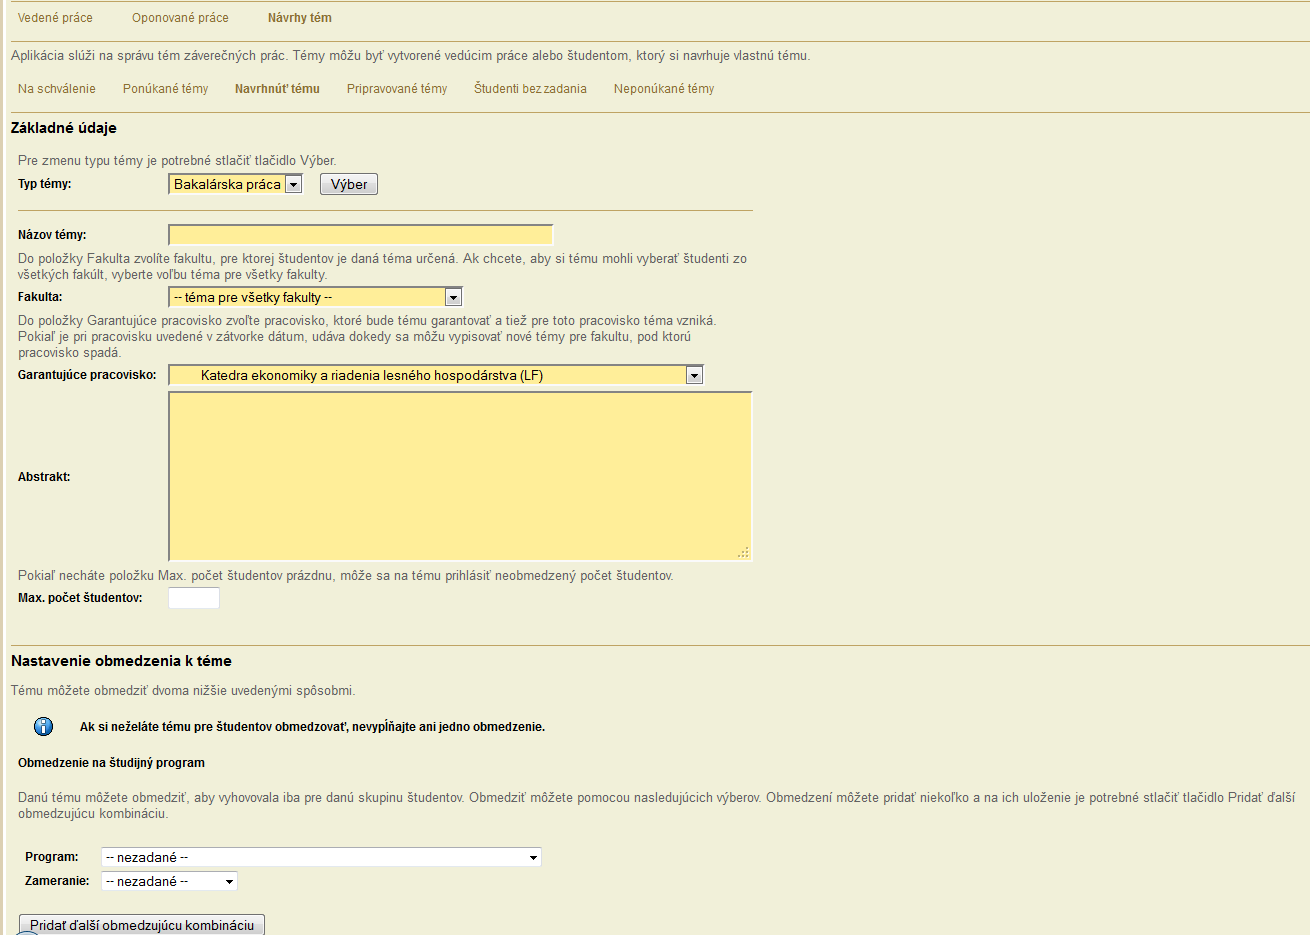1310x935 pixels.
Task: Open Pripravované témy section
Action: tap(397, 89)
